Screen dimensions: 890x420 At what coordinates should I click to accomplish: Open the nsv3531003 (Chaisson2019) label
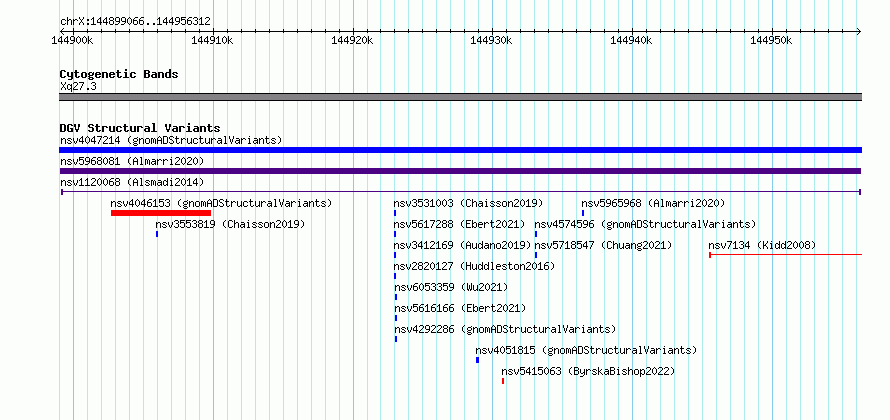[x=468, y=203]
